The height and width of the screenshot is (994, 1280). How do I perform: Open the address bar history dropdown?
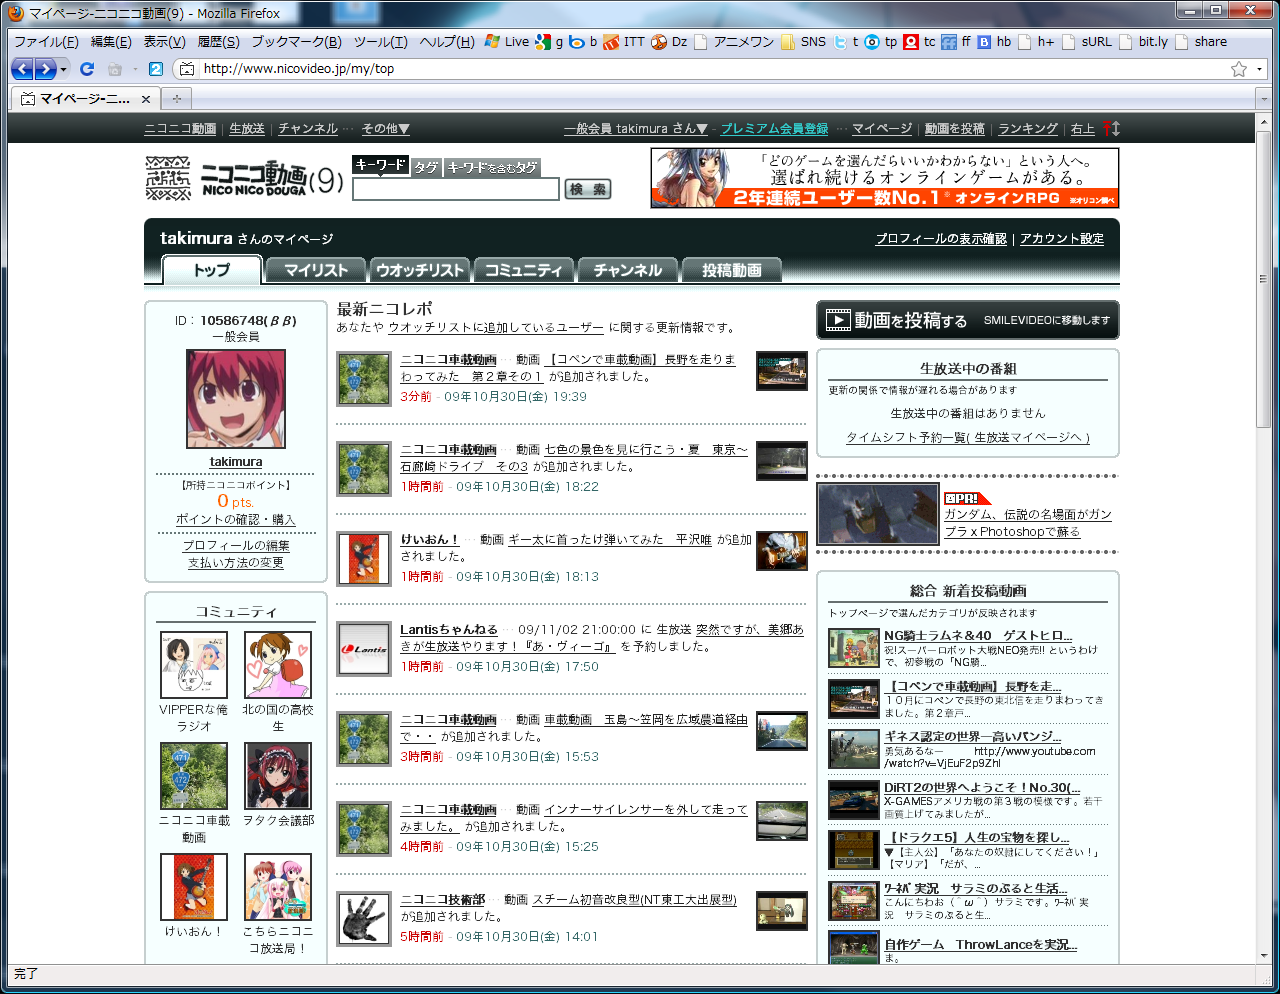coord(1260,69)
